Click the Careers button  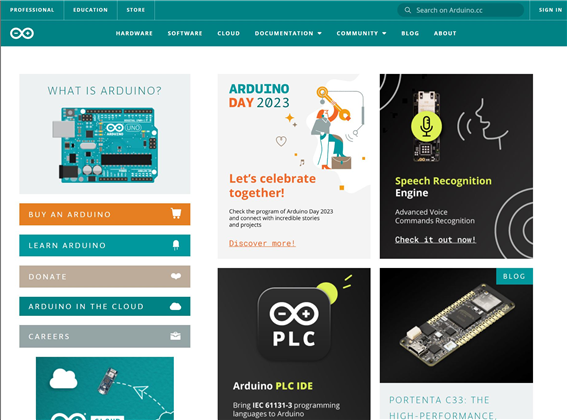105,336
